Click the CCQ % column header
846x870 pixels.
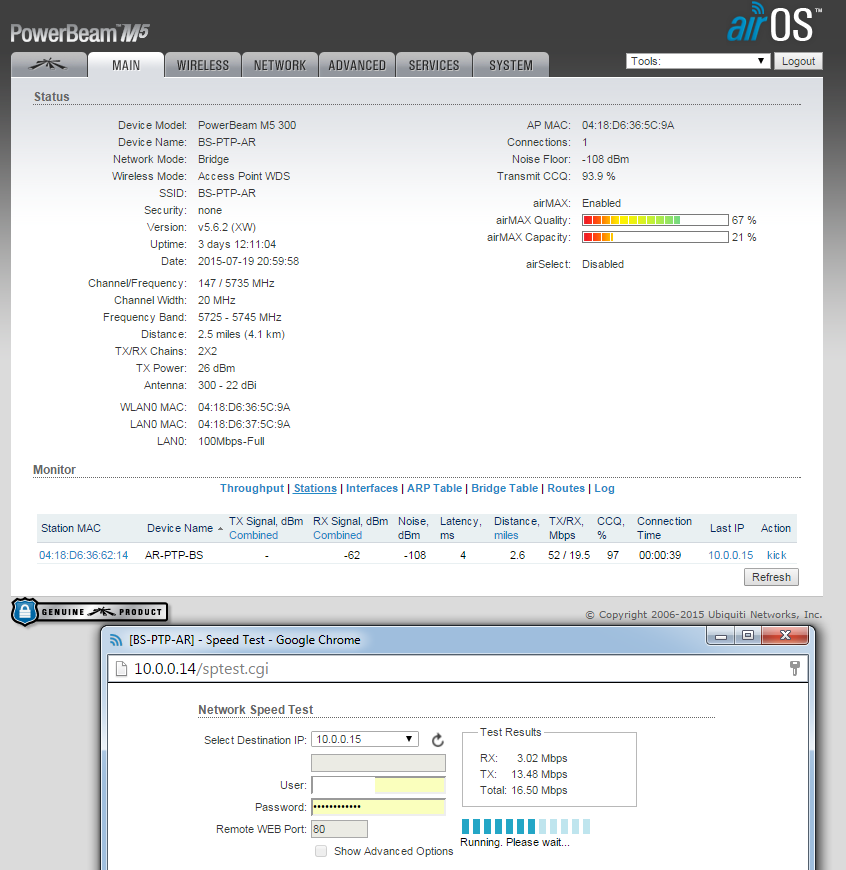[x=610, y=528]
